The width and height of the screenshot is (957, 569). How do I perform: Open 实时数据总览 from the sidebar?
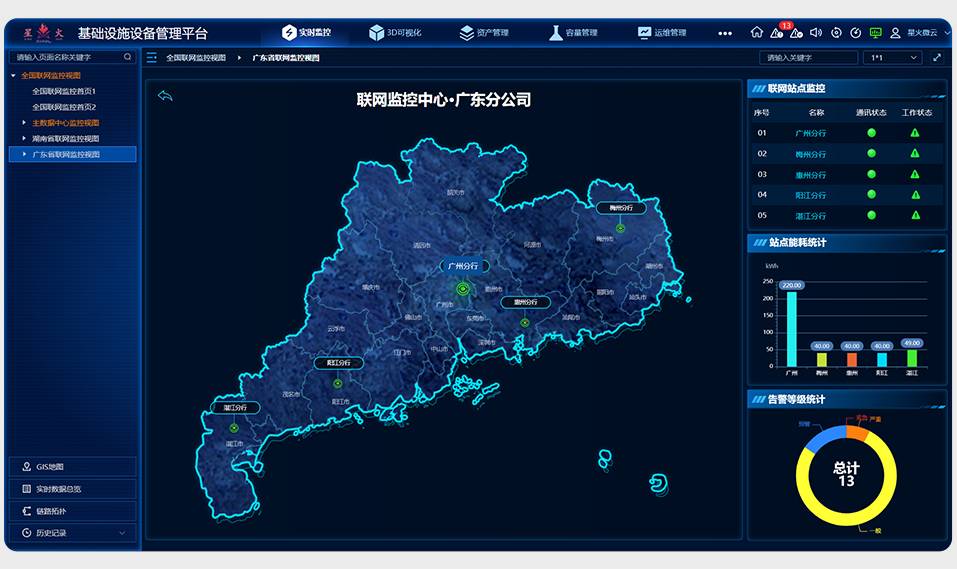pos(71,489)
